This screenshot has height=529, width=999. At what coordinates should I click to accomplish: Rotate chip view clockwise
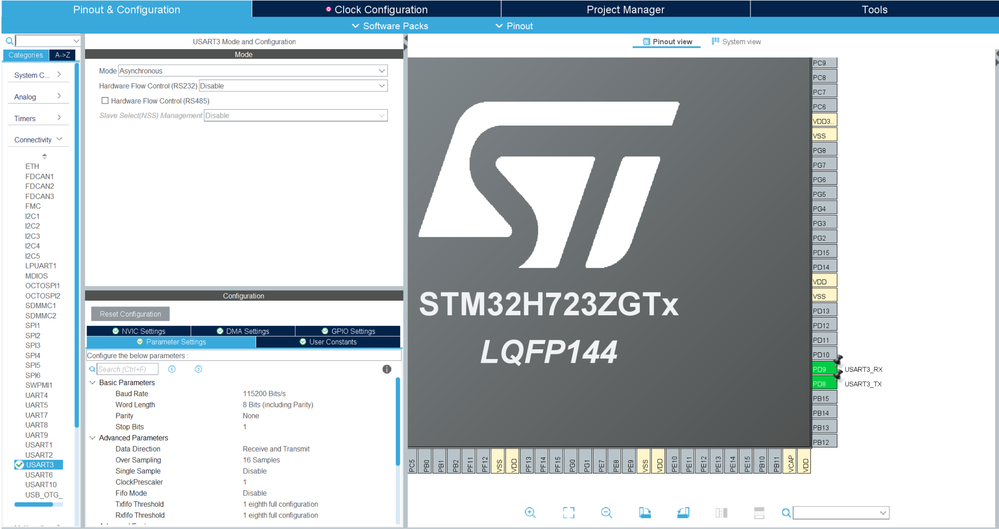click(645, 512)
